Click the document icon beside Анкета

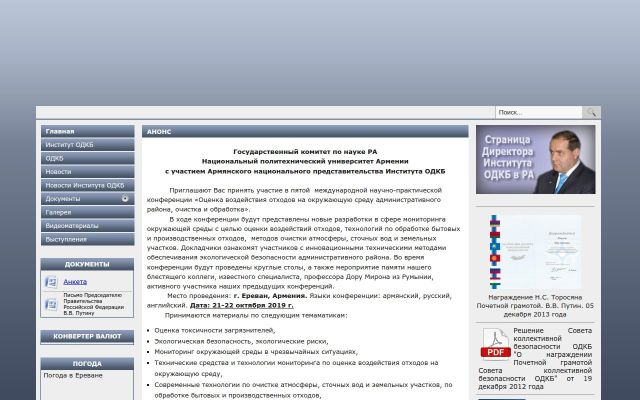tap(51, 282)
